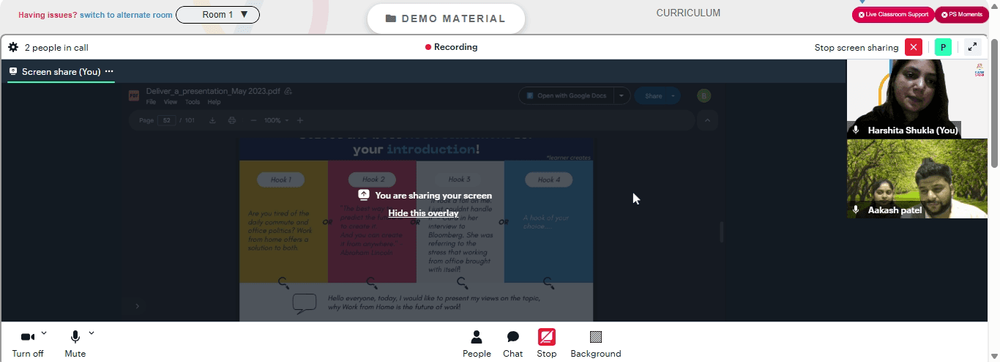Open camera options chevron
The height and width of the screenshot is (362, 1000).
pyautogui.click(x=44, y=333)
